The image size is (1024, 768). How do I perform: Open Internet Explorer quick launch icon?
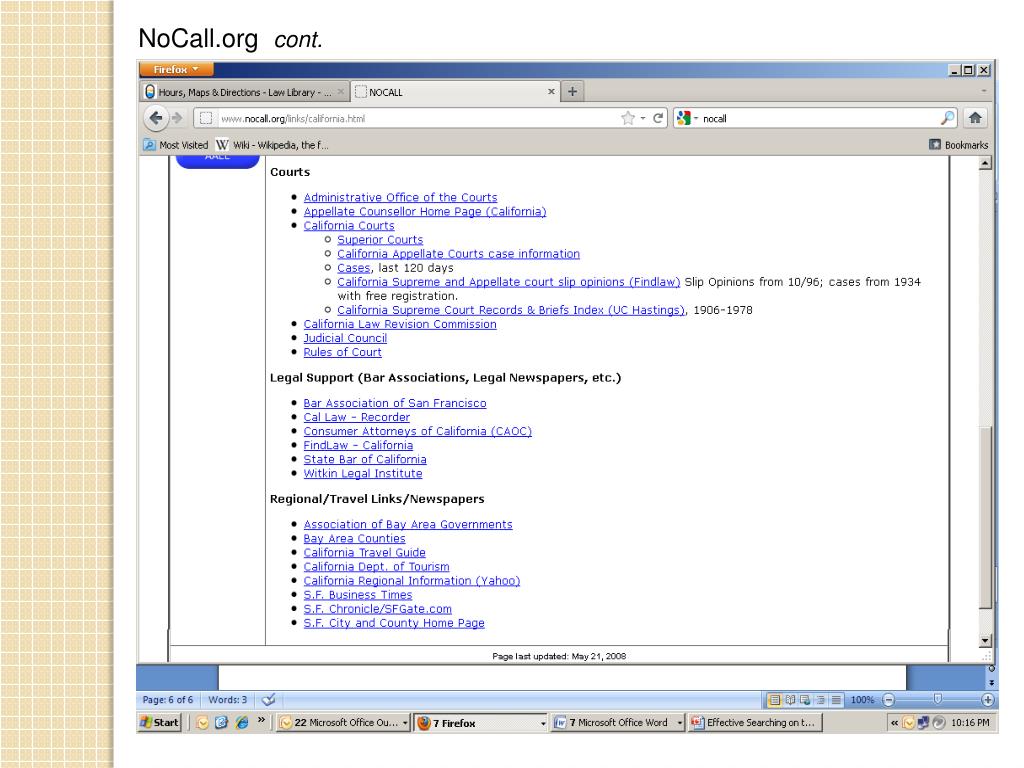(242, 722)
